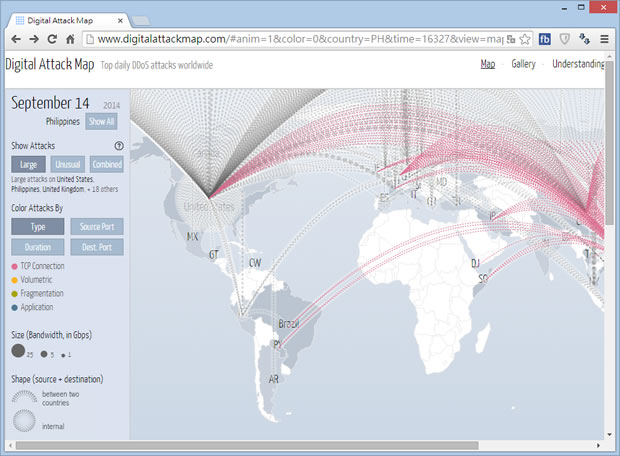
Task: Bookmark page with the star icon
Action: [x=525, y=39]
